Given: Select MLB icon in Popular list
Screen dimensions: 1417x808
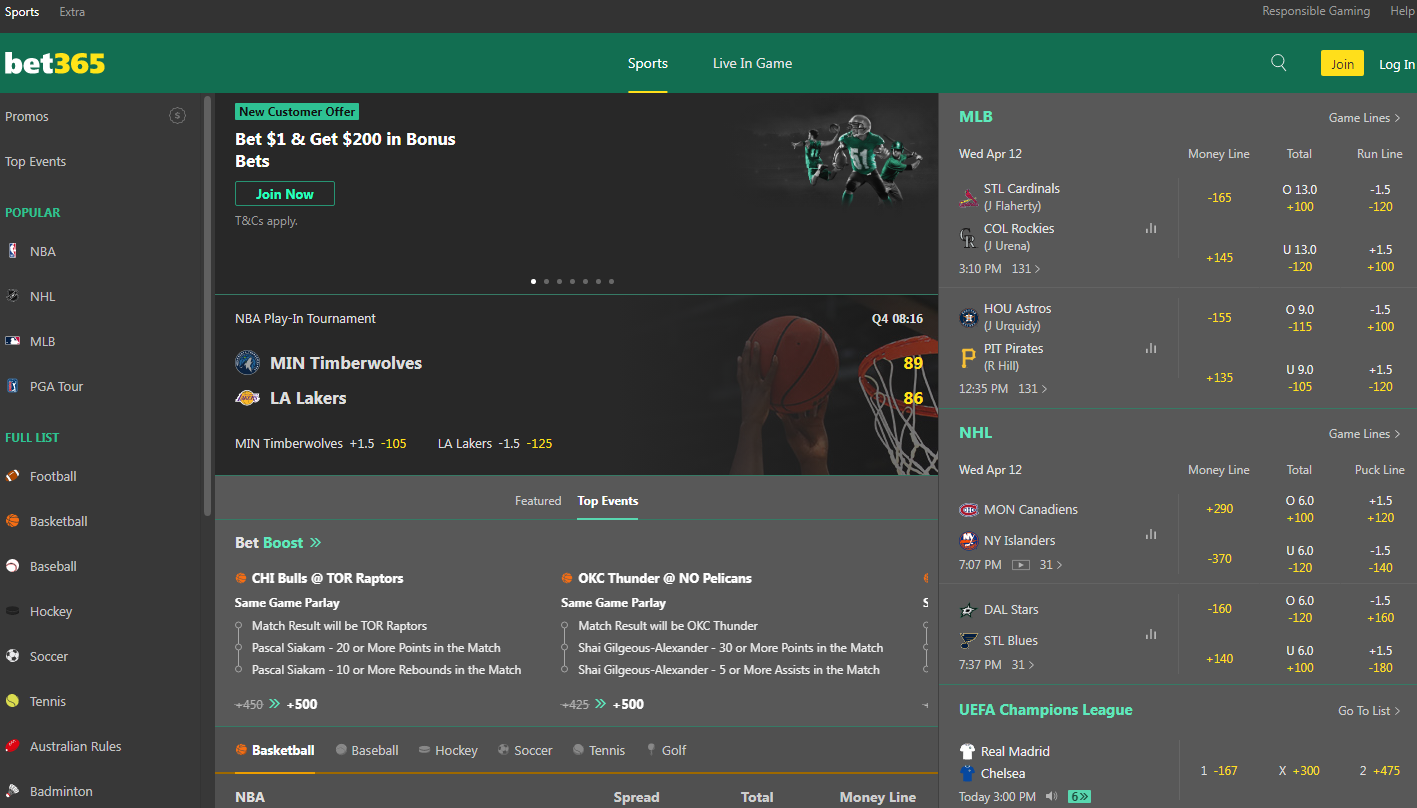Looking at the screenshot, I should coord(12,341).
